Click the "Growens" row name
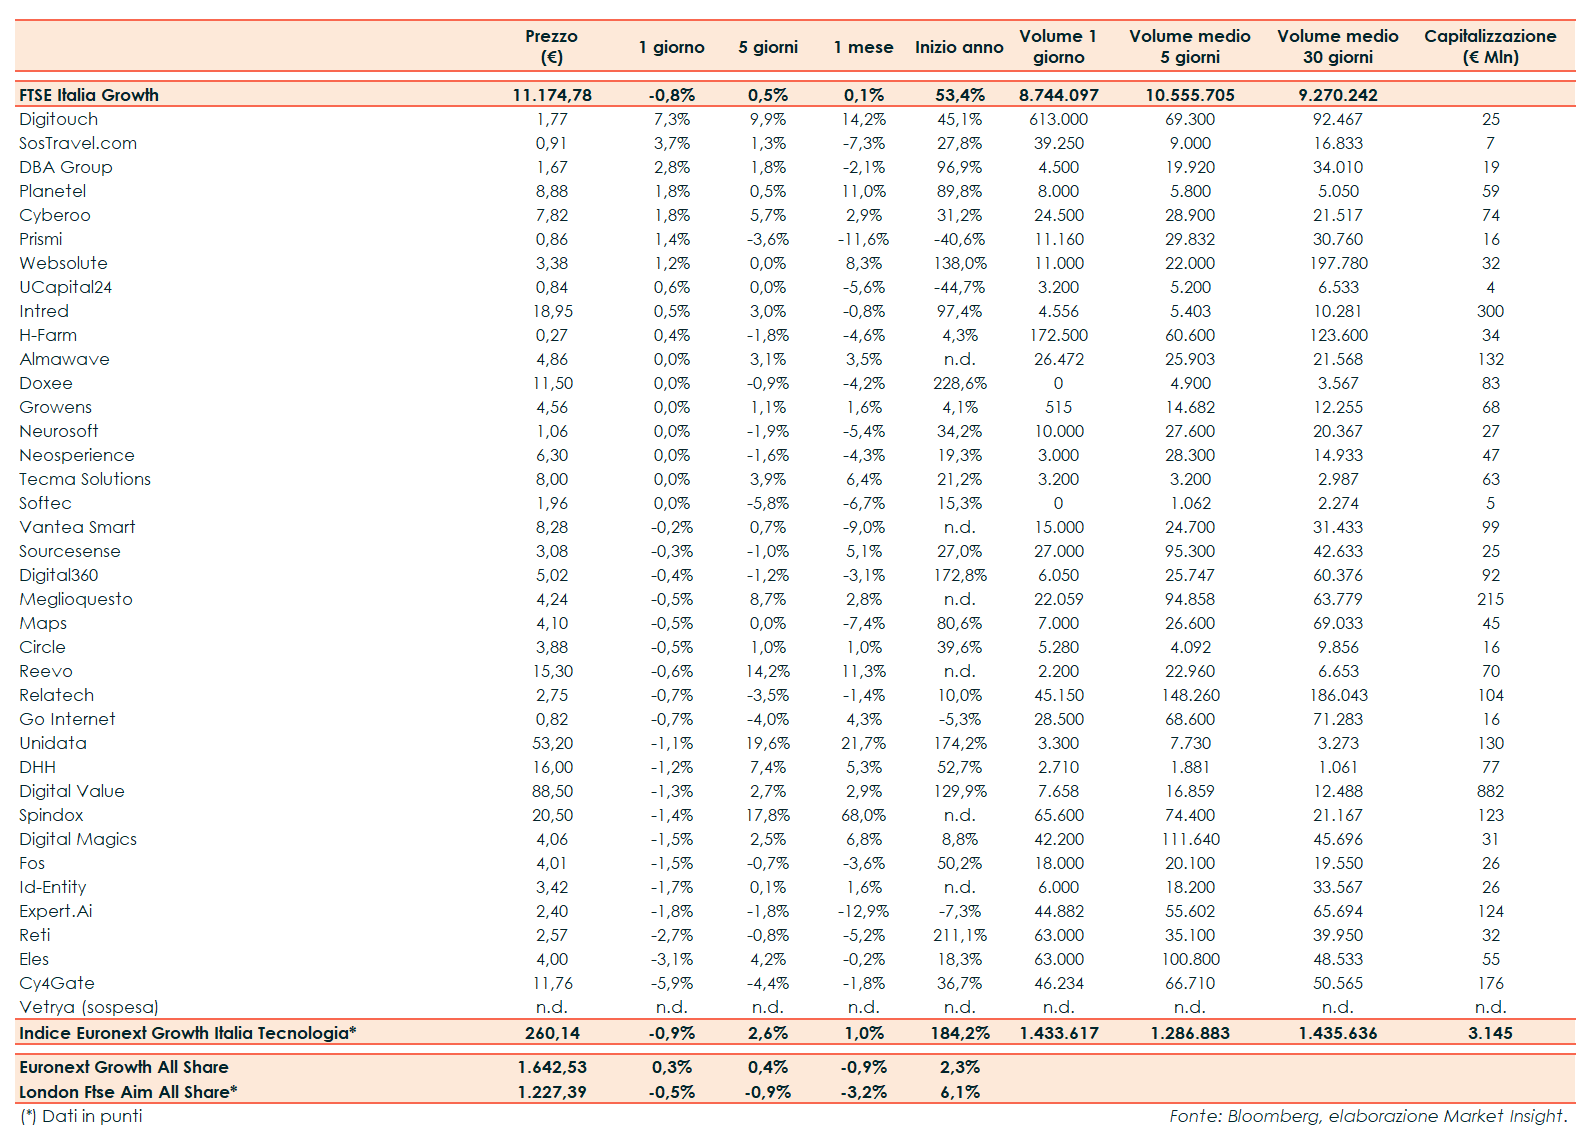 pyautogui.click(x=56, y=407)
